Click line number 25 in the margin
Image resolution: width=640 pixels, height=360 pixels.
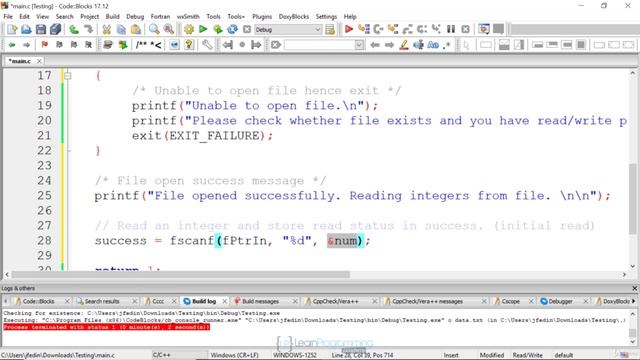tap(44, 196)
